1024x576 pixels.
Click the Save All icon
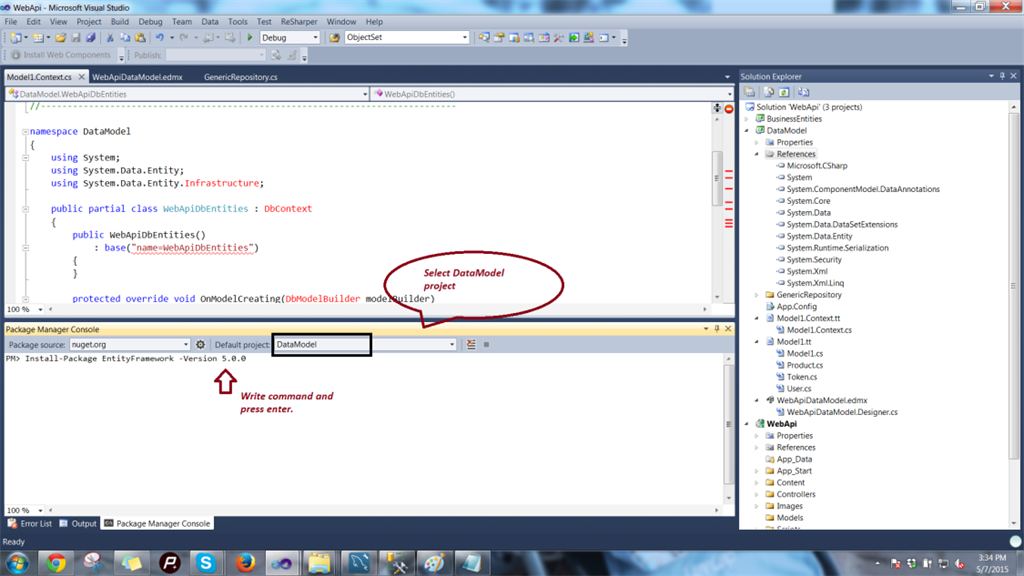point(91,38)
